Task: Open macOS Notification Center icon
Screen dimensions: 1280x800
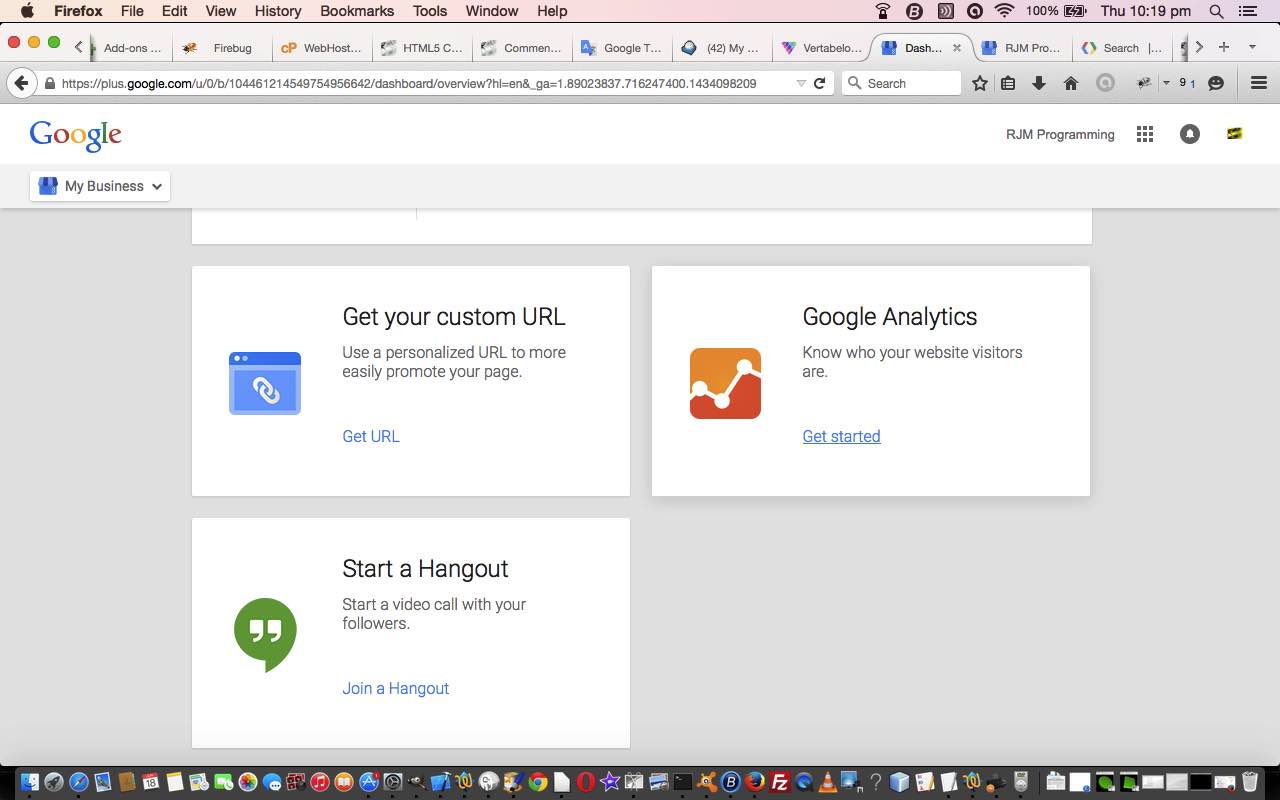Action: point(1246,11)
